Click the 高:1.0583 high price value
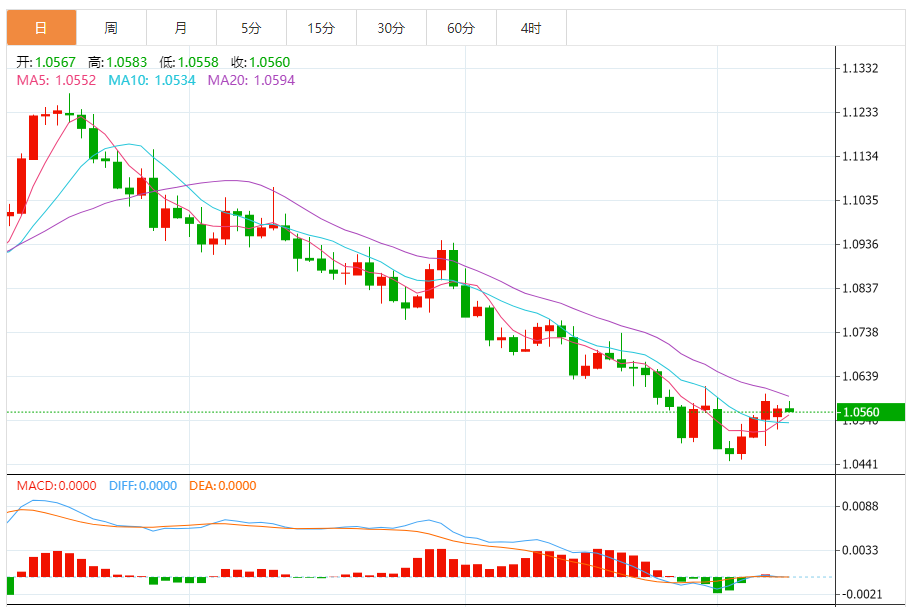This screenshot has height=607, width=913. coord(118,62)
